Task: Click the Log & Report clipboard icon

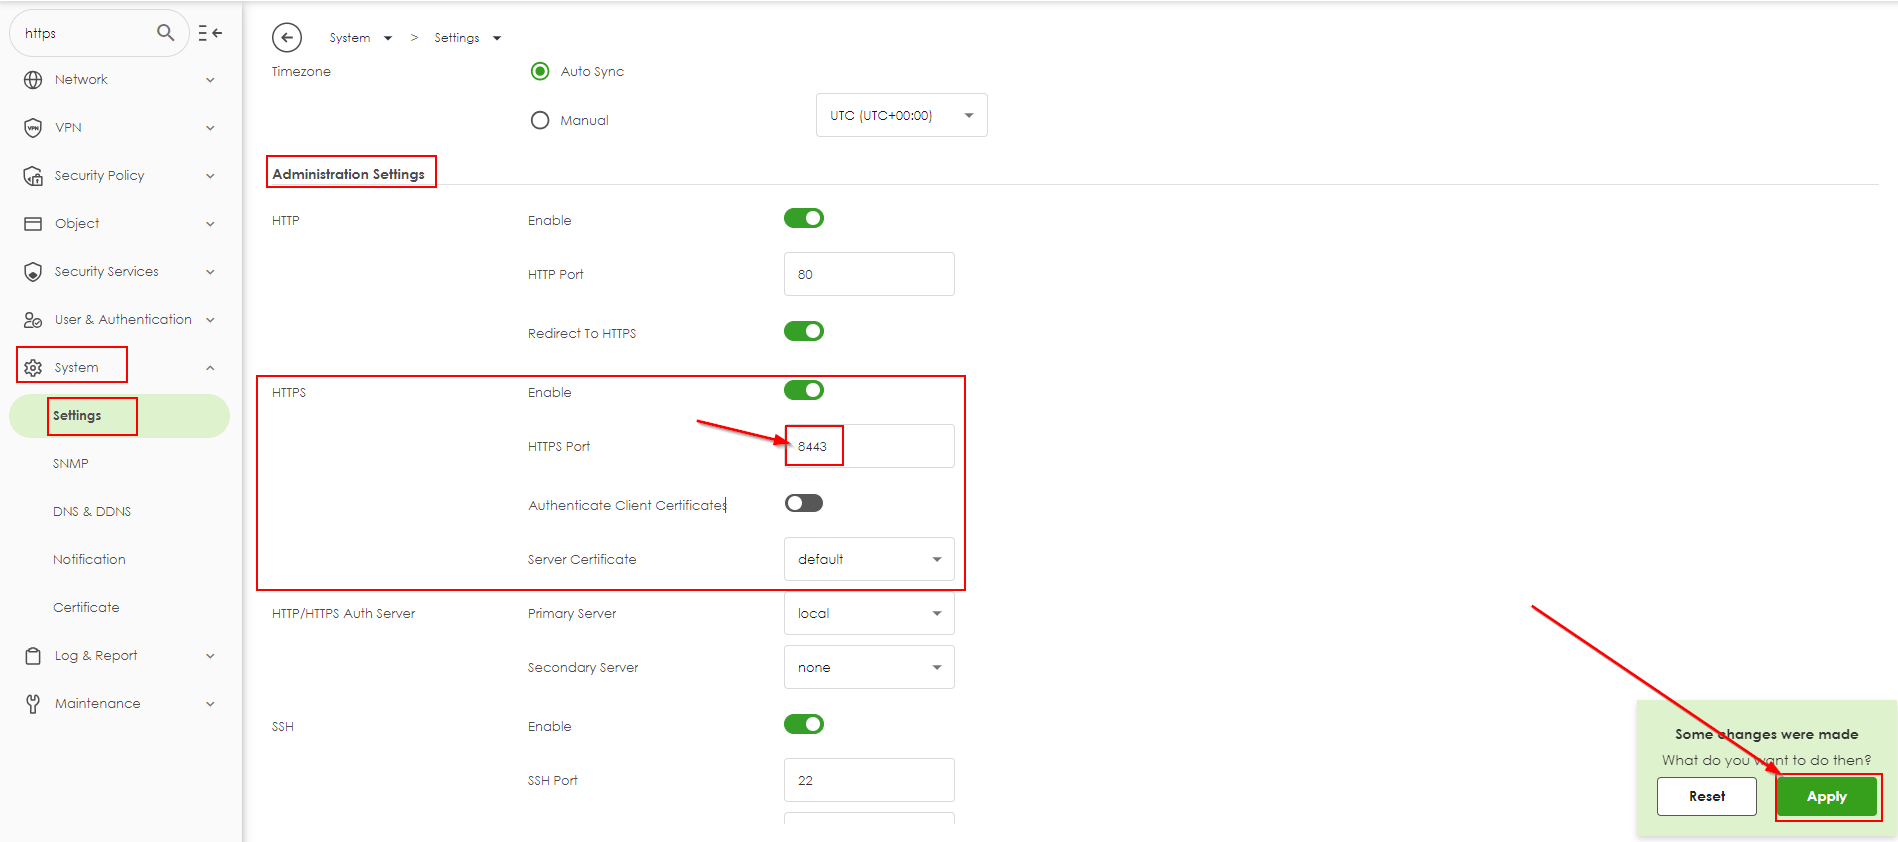Action: pyautogui.click(x=33, y=656)
